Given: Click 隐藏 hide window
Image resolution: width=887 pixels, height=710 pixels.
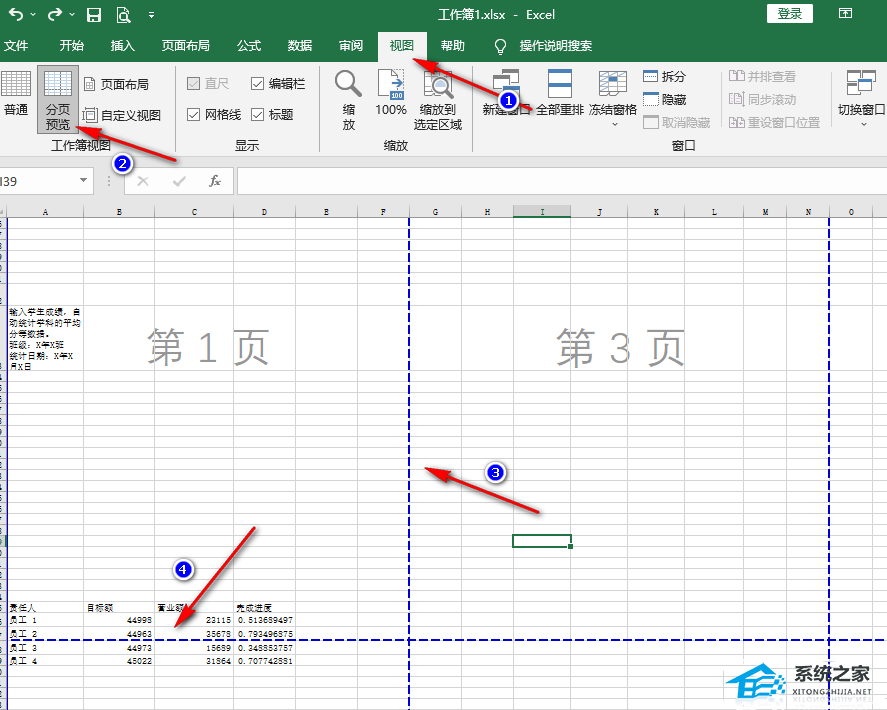Looking at the screenshot, I should [x=665, y=100].
